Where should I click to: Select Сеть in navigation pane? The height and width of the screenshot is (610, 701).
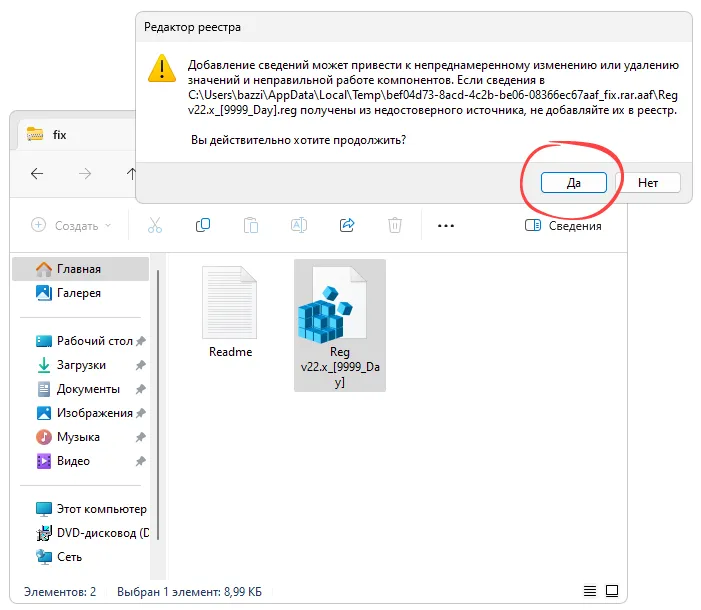click(x=59, y=557)
